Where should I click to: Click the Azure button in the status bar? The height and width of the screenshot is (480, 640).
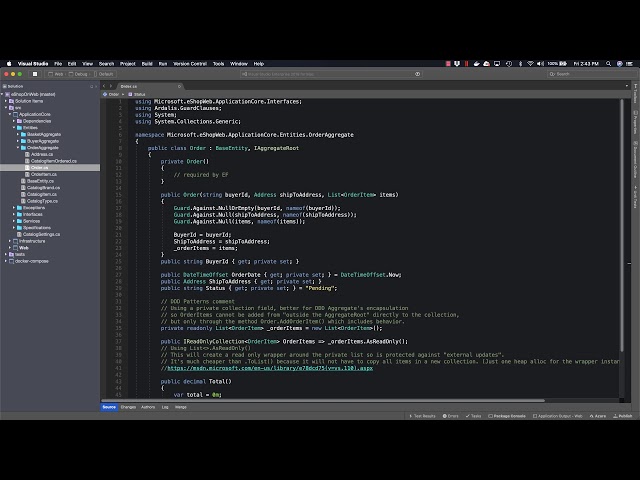[x=598, y=416]
